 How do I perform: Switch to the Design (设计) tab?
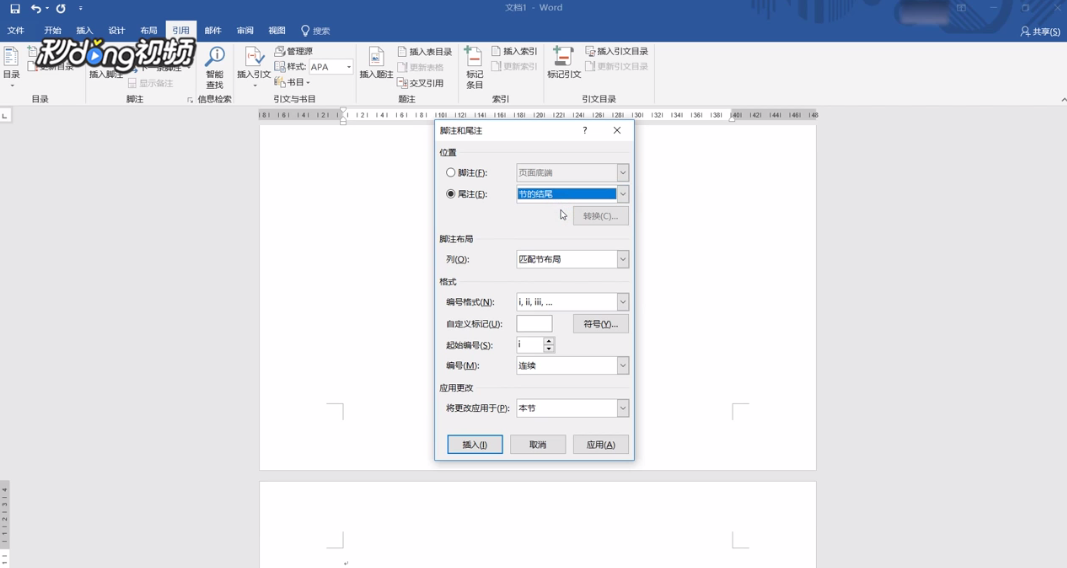pyautogui.click(x=116, y=31)
